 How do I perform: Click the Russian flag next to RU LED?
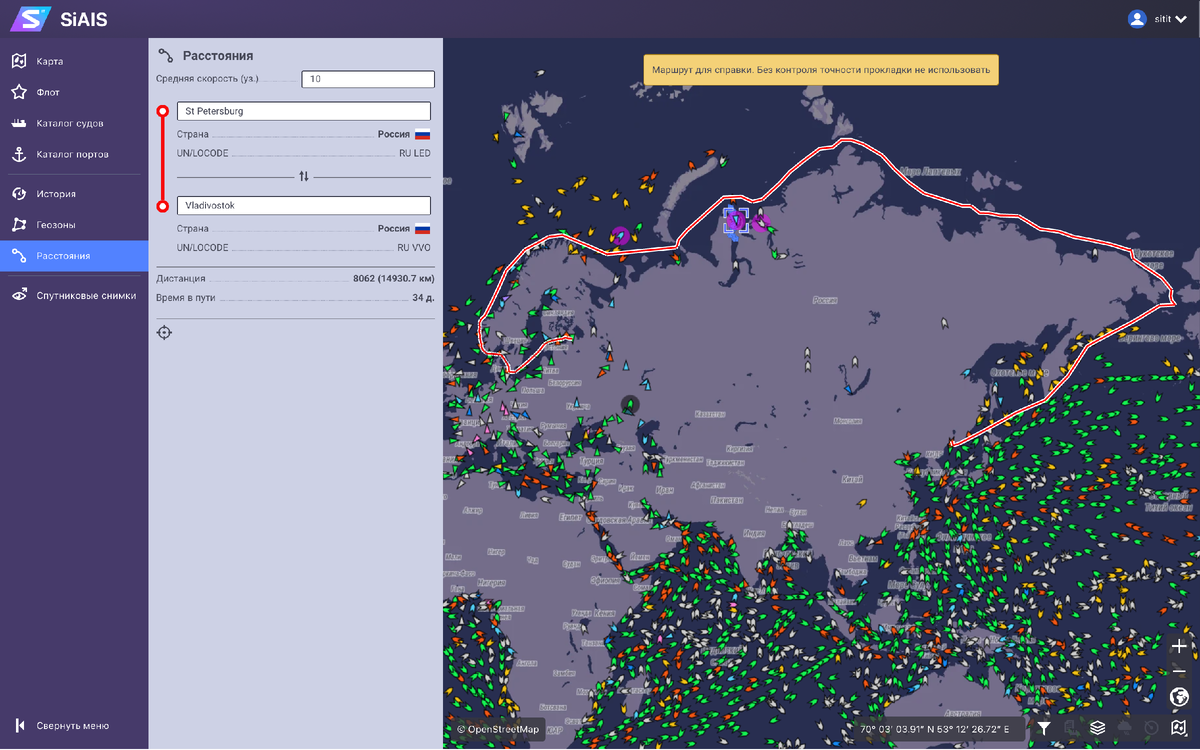422,134
